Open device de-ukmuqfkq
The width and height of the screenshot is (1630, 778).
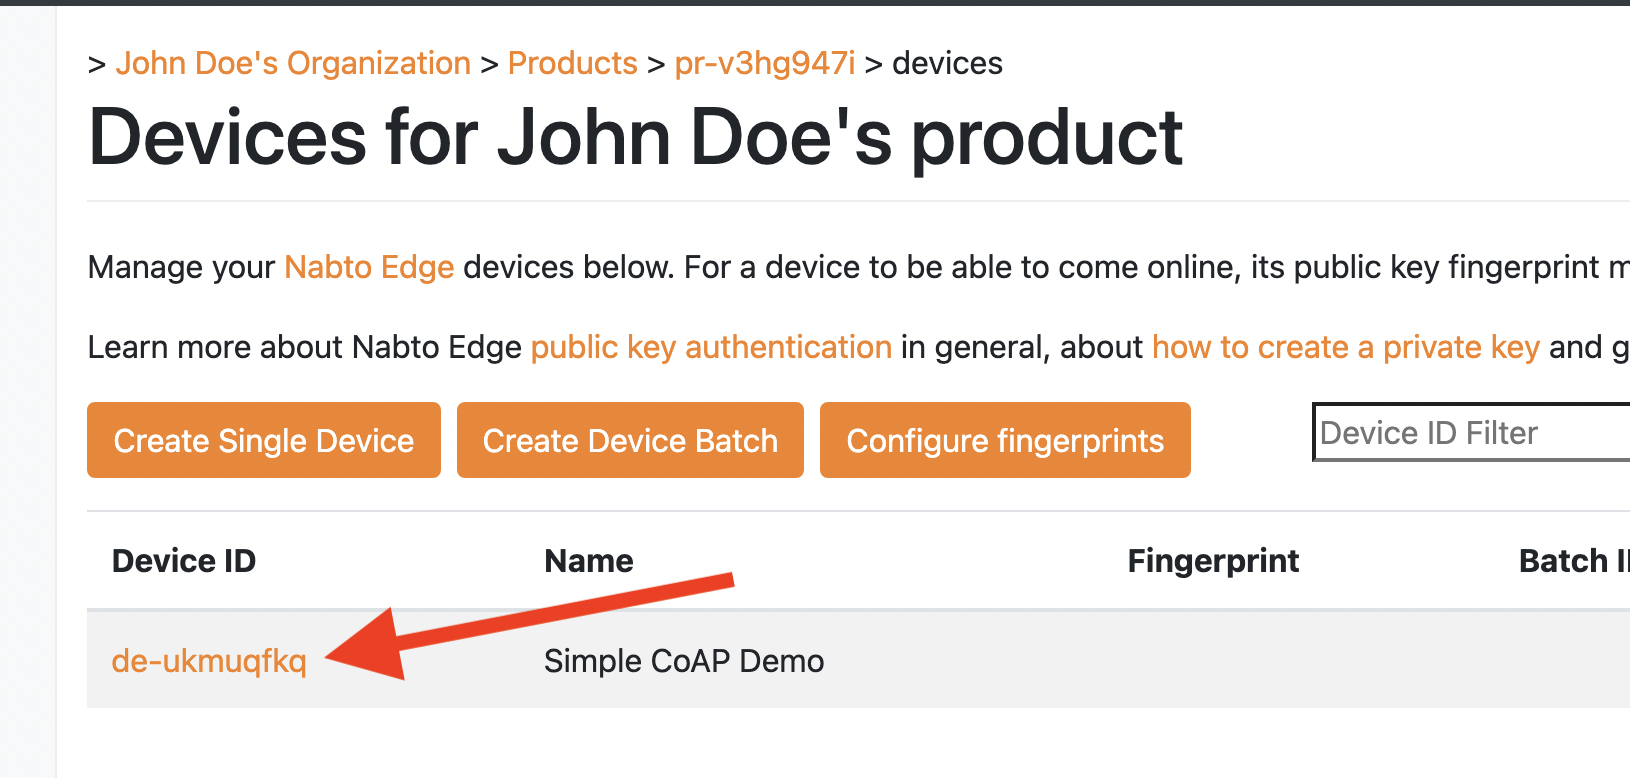tap(209, 661)
